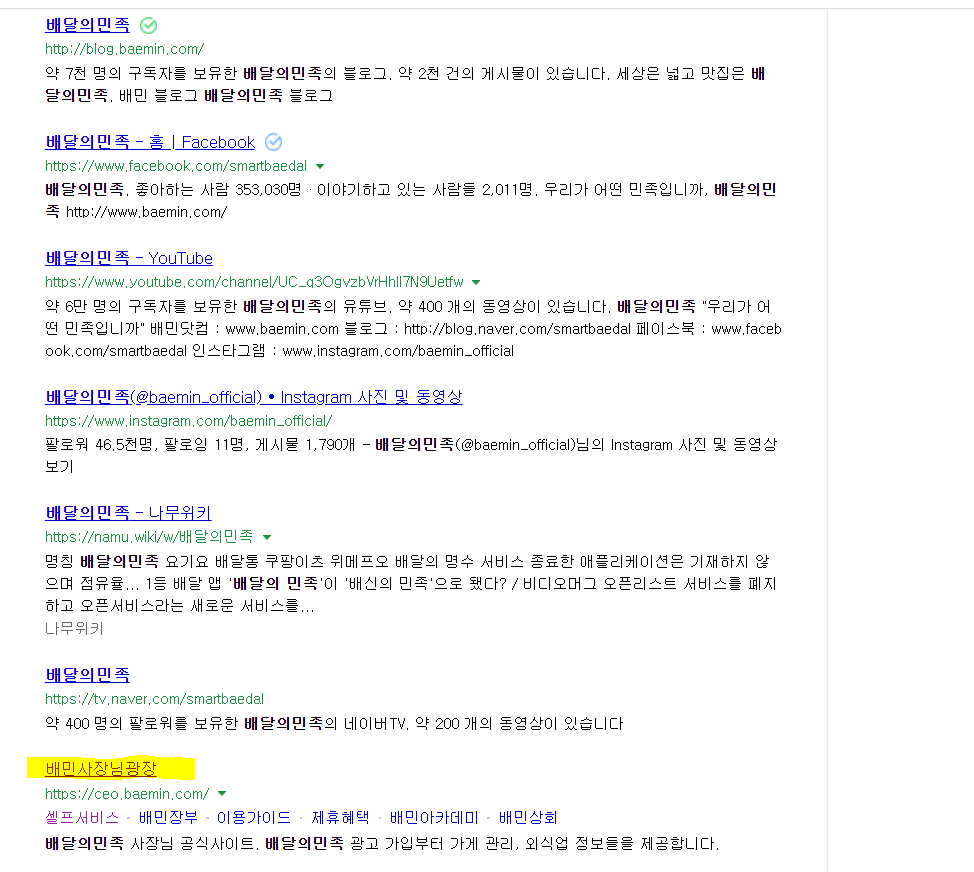Click the snippet 배달의민족 사장님 공식사이트
Viewport: 974px width, 872px height.
pos(382,843)
